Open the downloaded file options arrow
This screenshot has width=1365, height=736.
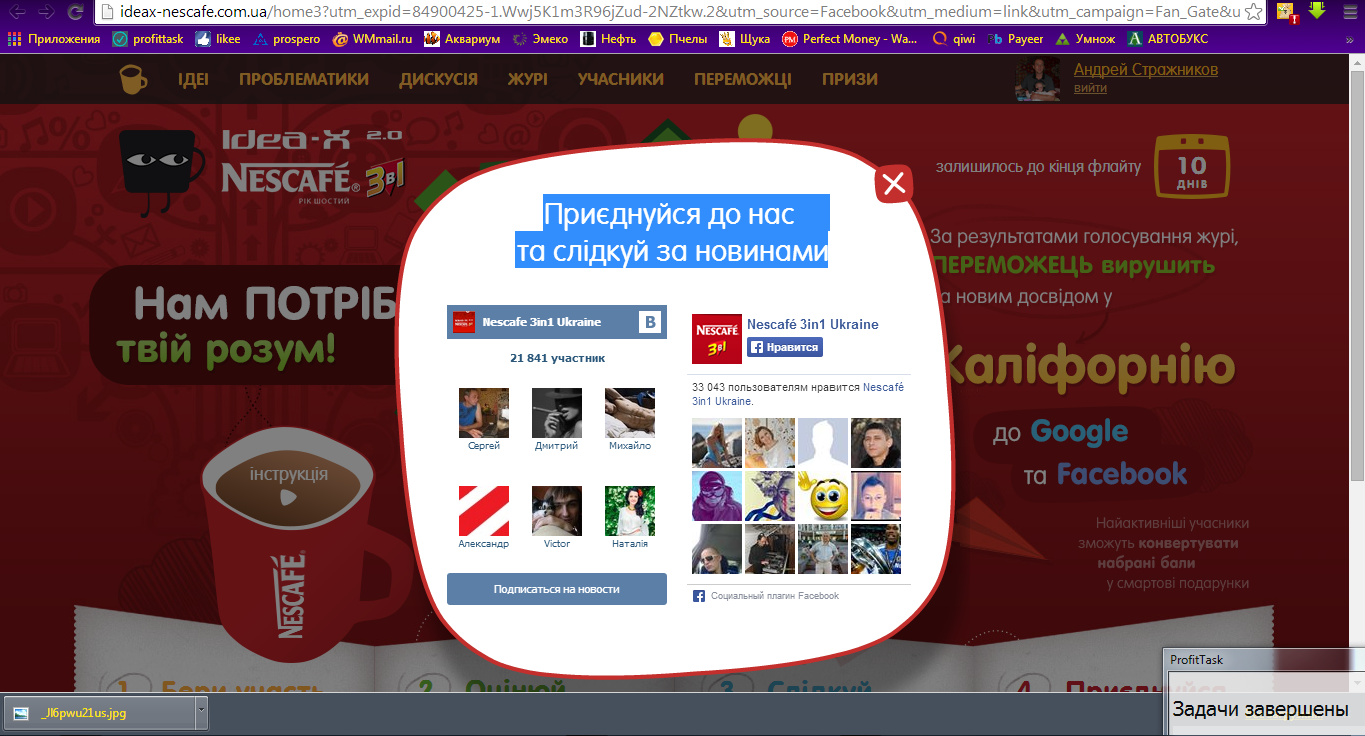point(201,712)
